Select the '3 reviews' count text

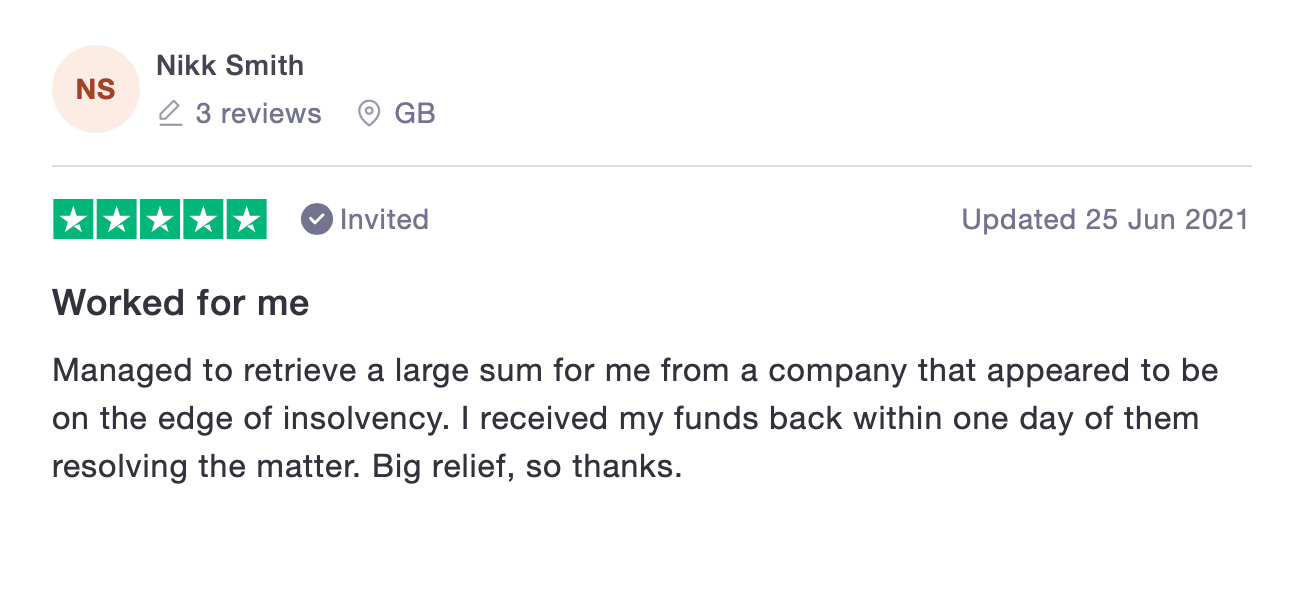pos(258,114)
